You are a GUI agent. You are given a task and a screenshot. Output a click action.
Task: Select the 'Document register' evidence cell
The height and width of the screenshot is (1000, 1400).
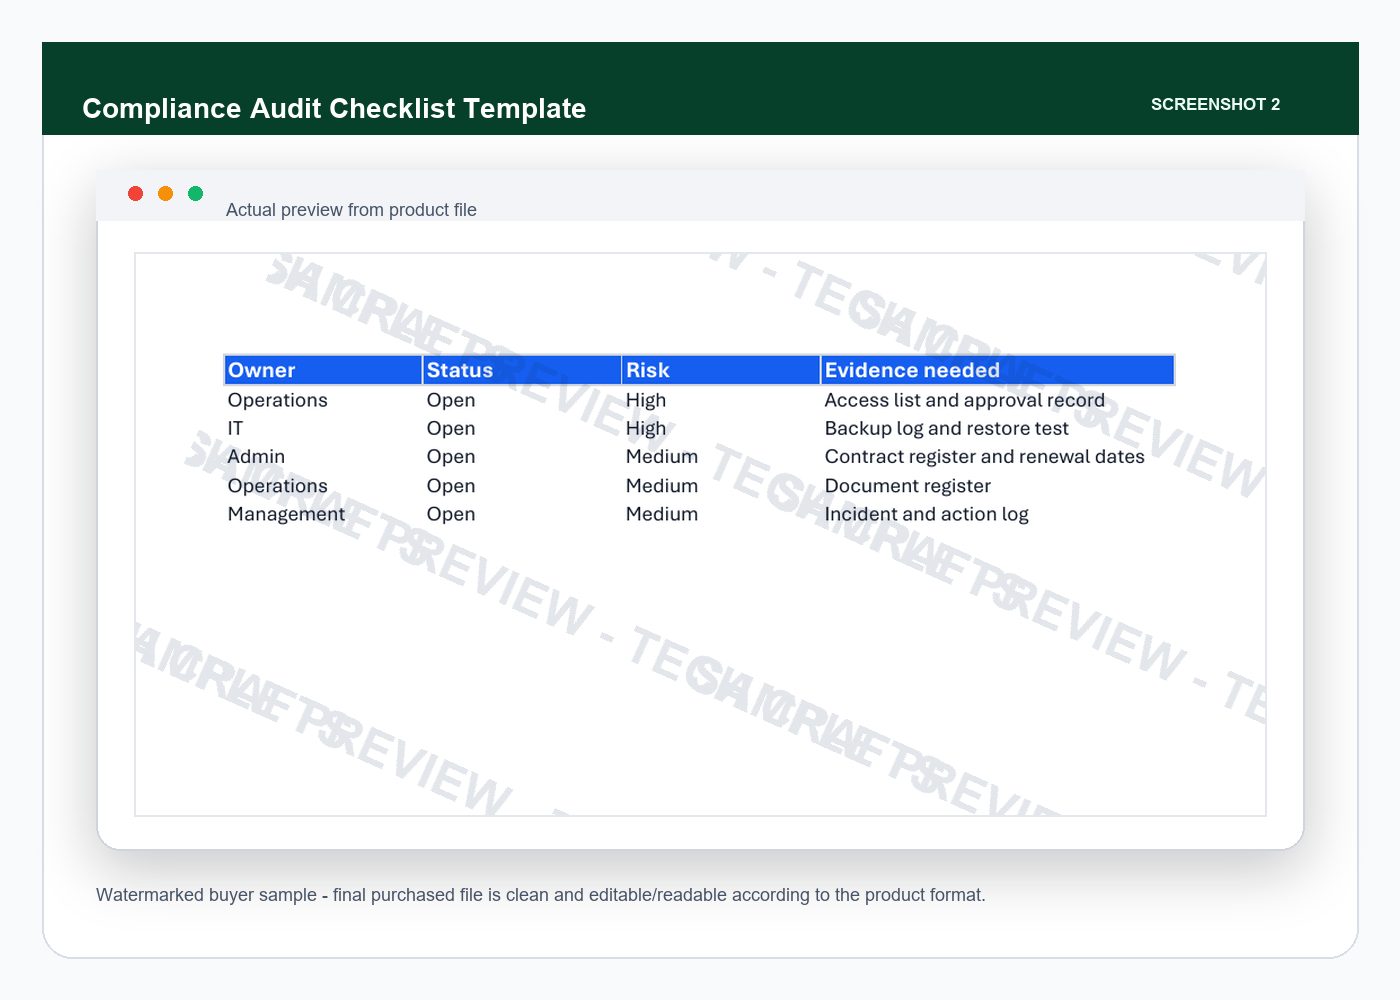point(908,486)
